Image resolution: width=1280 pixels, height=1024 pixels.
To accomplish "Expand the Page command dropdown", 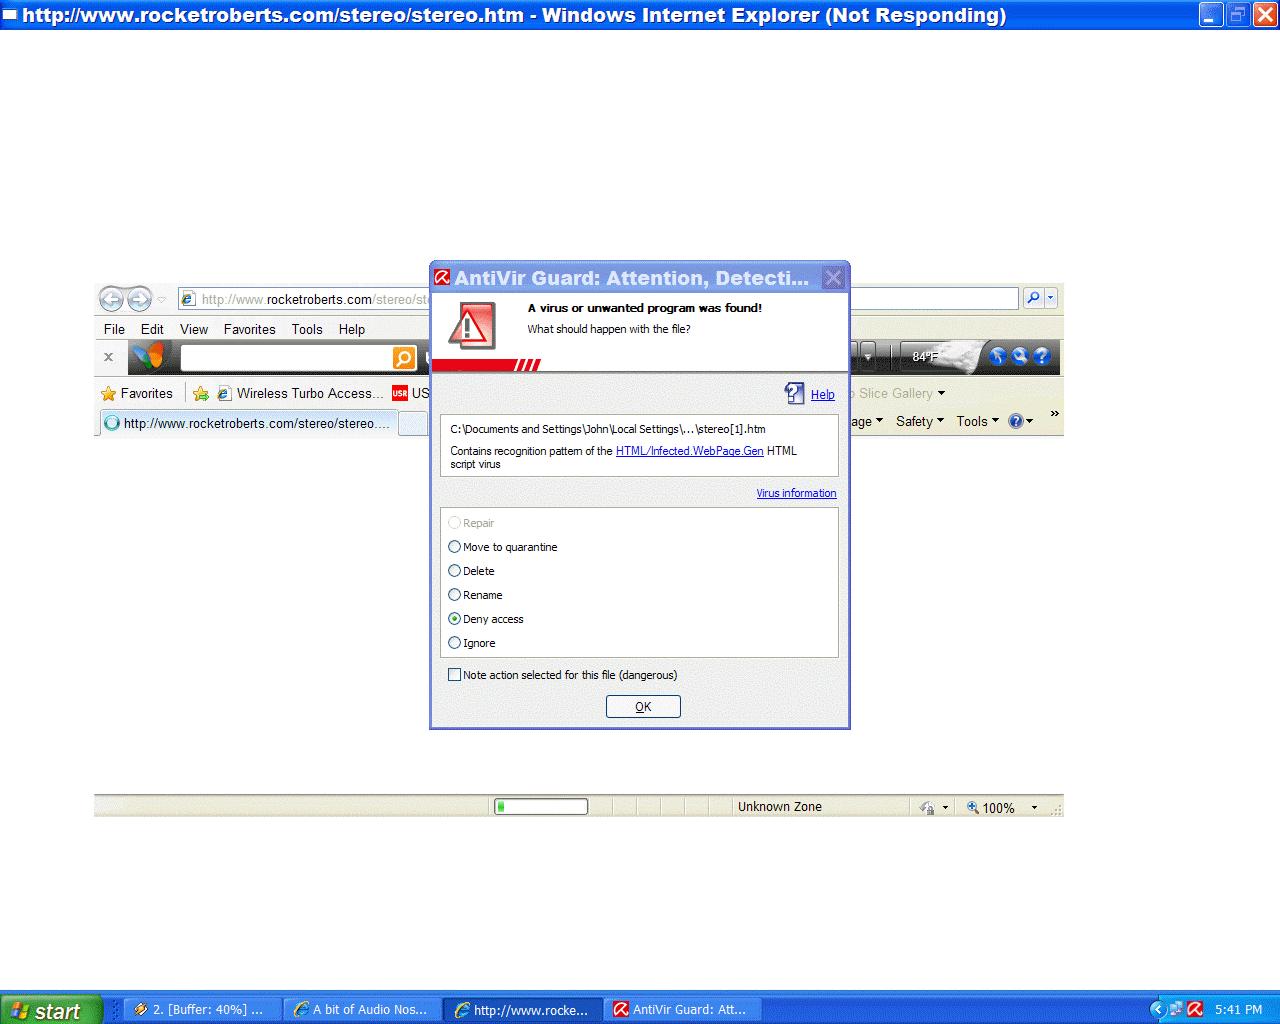I will pyautogui.click(x=879, y=421).
